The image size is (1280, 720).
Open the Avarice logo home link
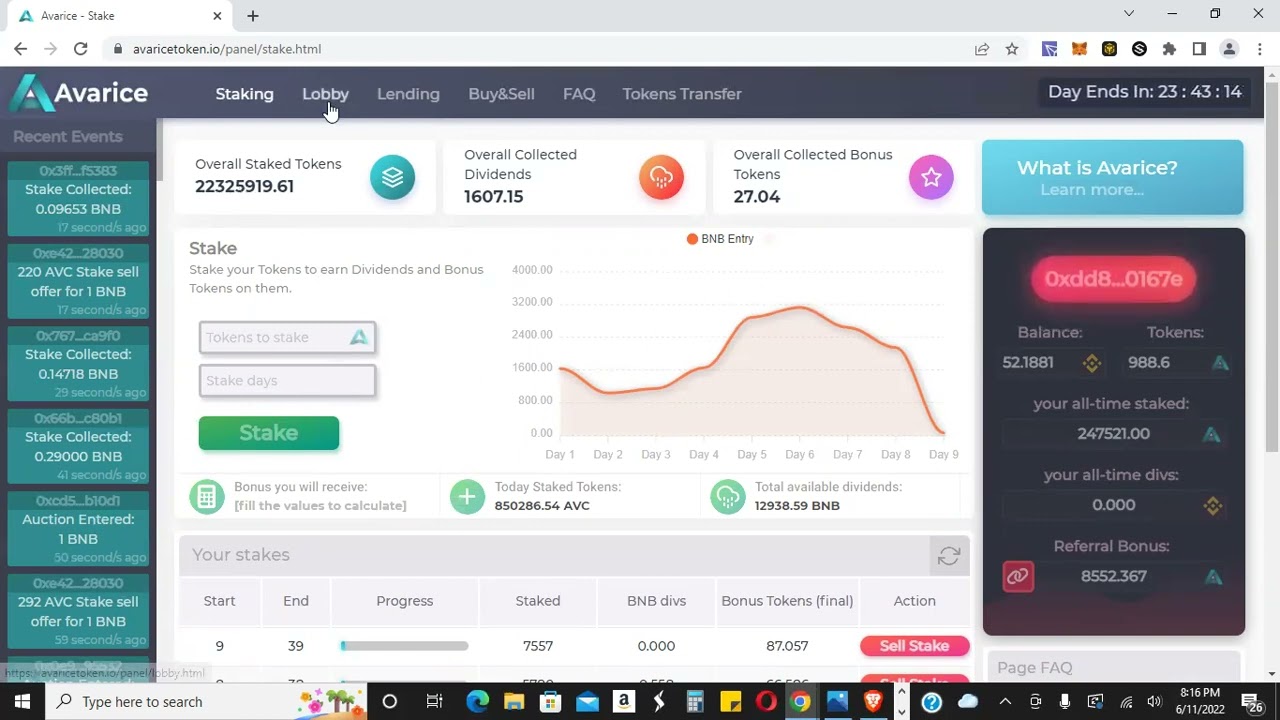click(x=79, y=94)
